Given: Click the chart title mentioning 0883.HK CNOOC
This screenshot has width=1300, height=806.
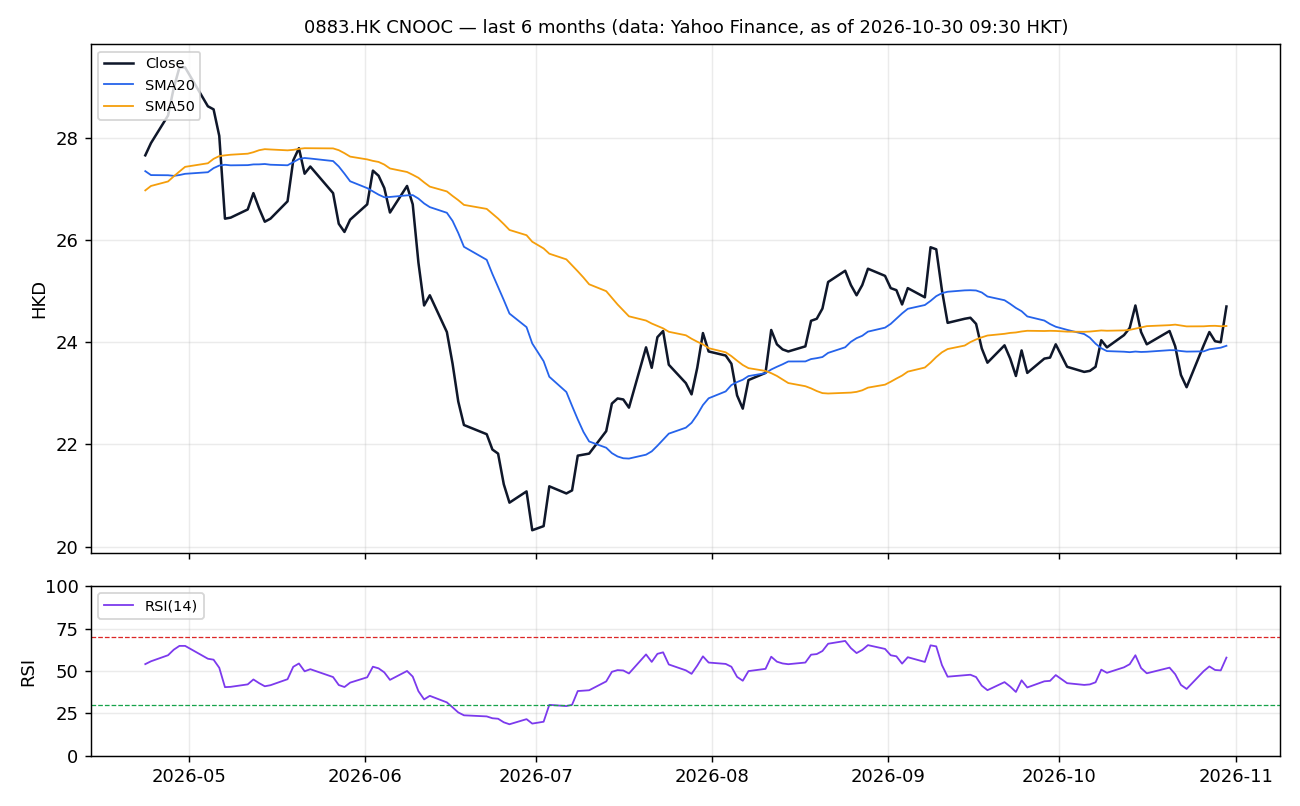Looking at the screenshot, I should (686, 27).
